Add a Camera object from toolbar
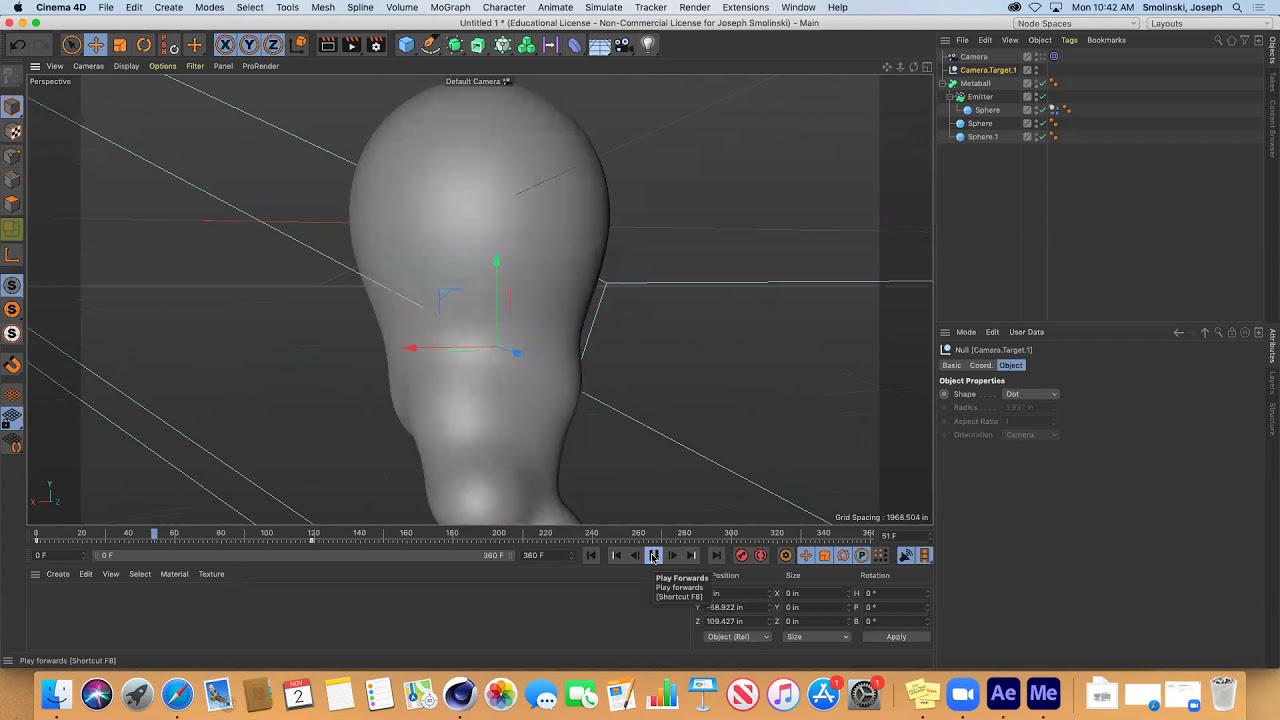The height and width of the screenshot is (720, 1280). [623, 45]
